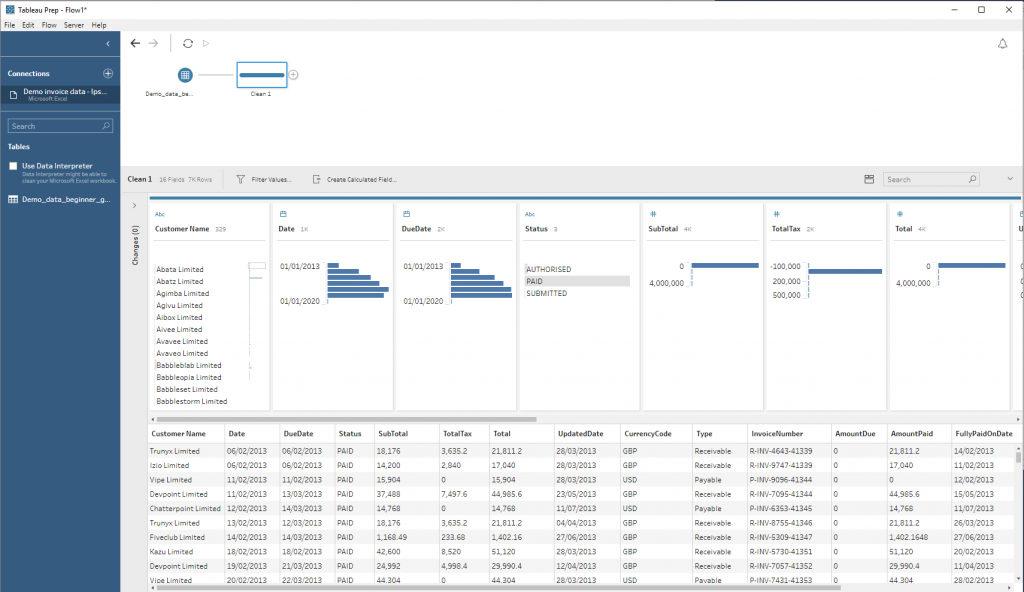The height and width of the screenshot is (592, 1024).
Task: Click the InvoiceNumber column header
Action: click(789, 433)
